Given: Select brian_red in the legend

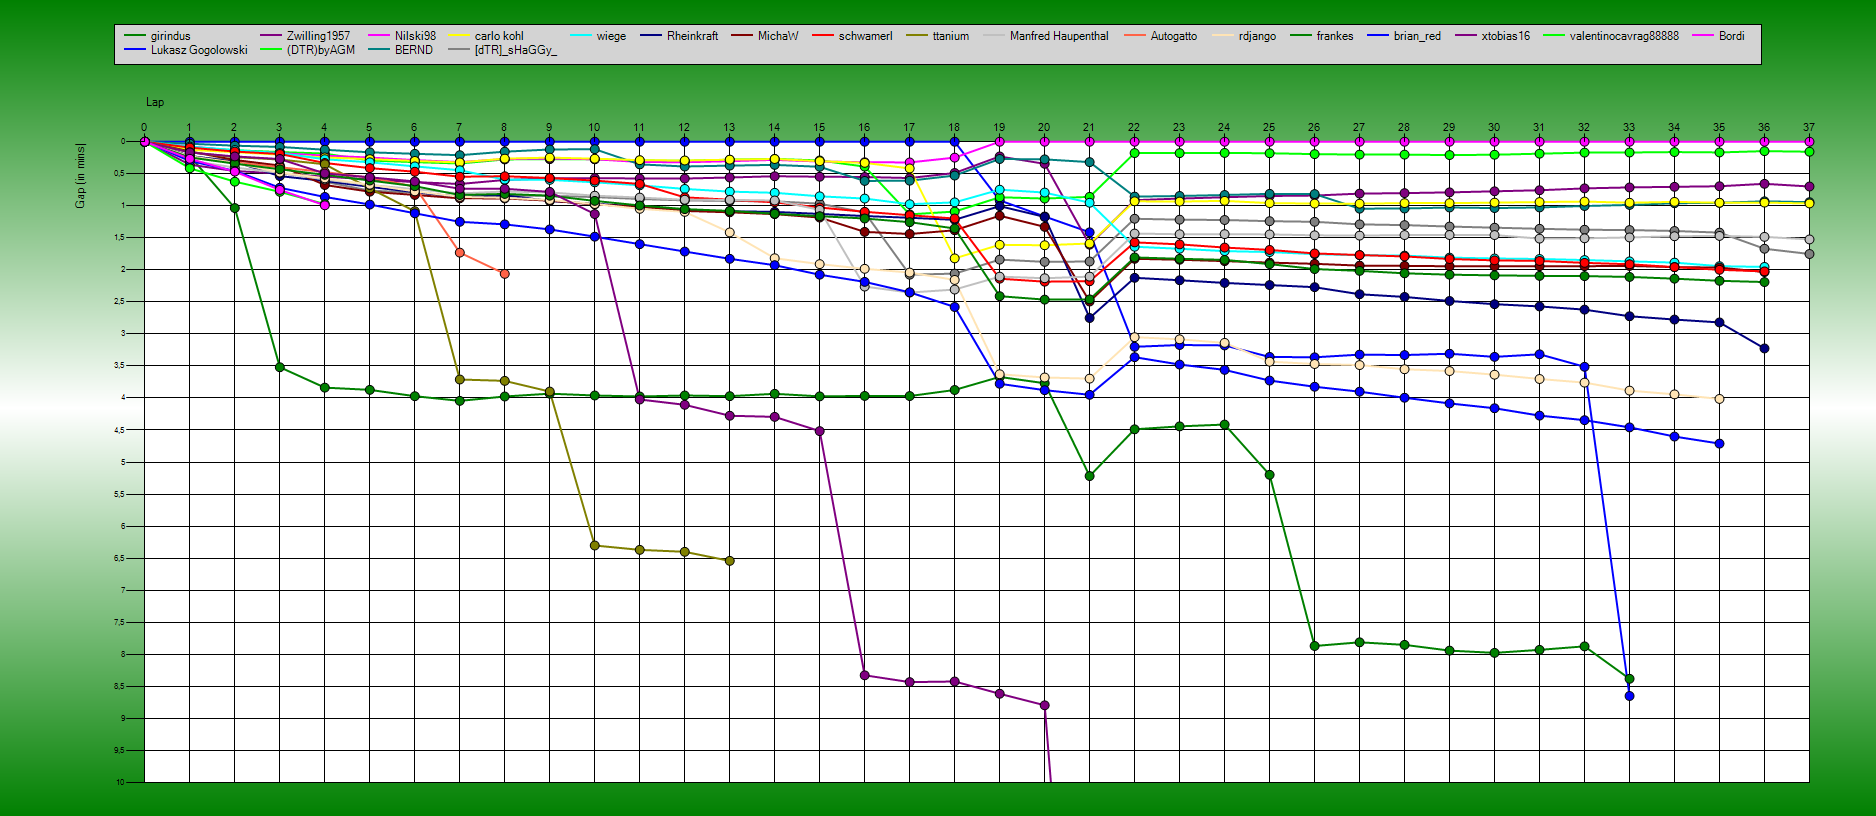Looking at the screenshot, I should (x=1417, y=36).
